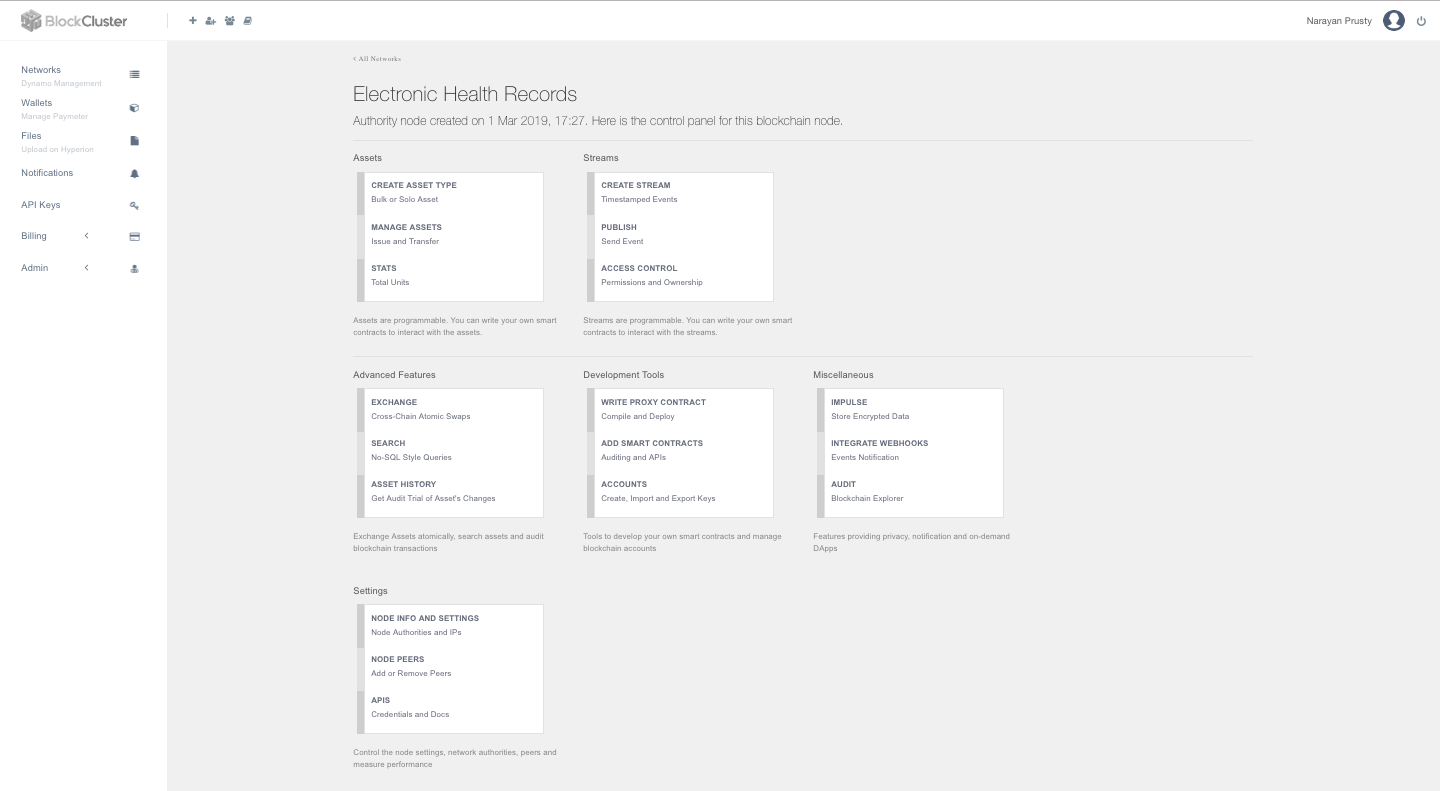This screenshot has height=791, width=1440.
Task: Click the Electronic Health Records heading
Action: (x=465, y=94)
